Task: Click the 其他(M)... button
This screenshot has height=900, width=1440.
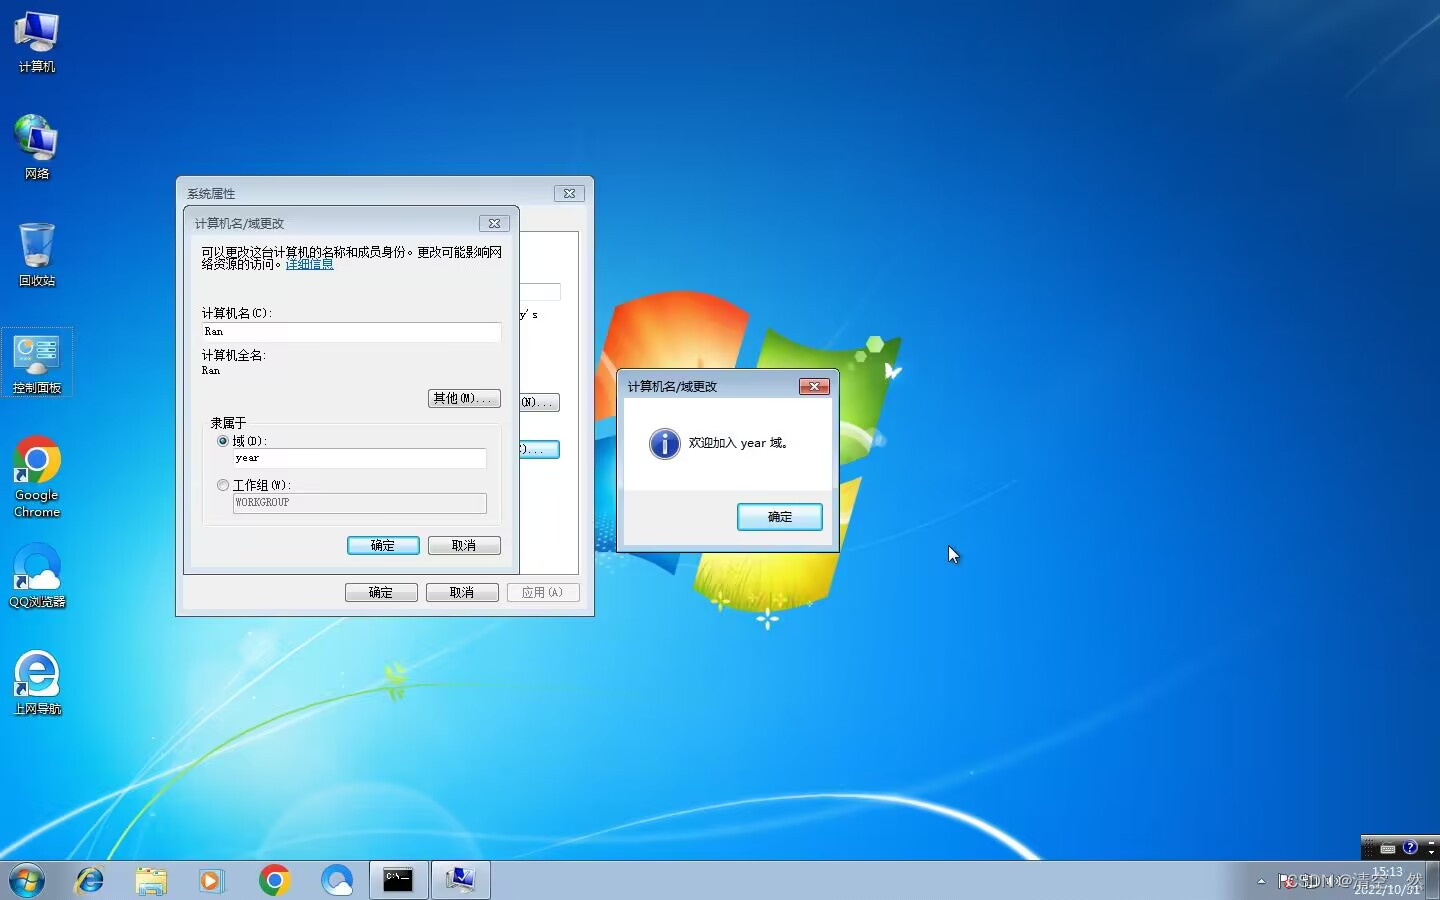Action: 464,398
